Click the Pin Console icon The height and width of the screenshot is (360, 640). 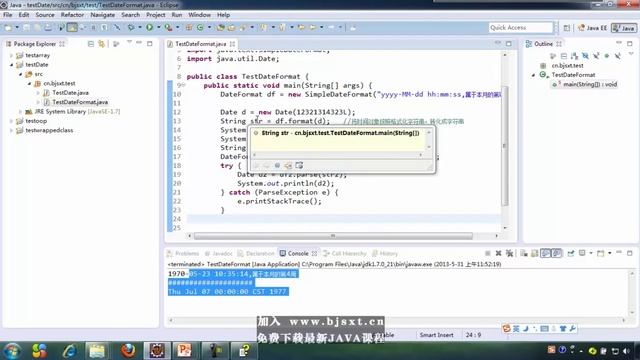point(571,253)
